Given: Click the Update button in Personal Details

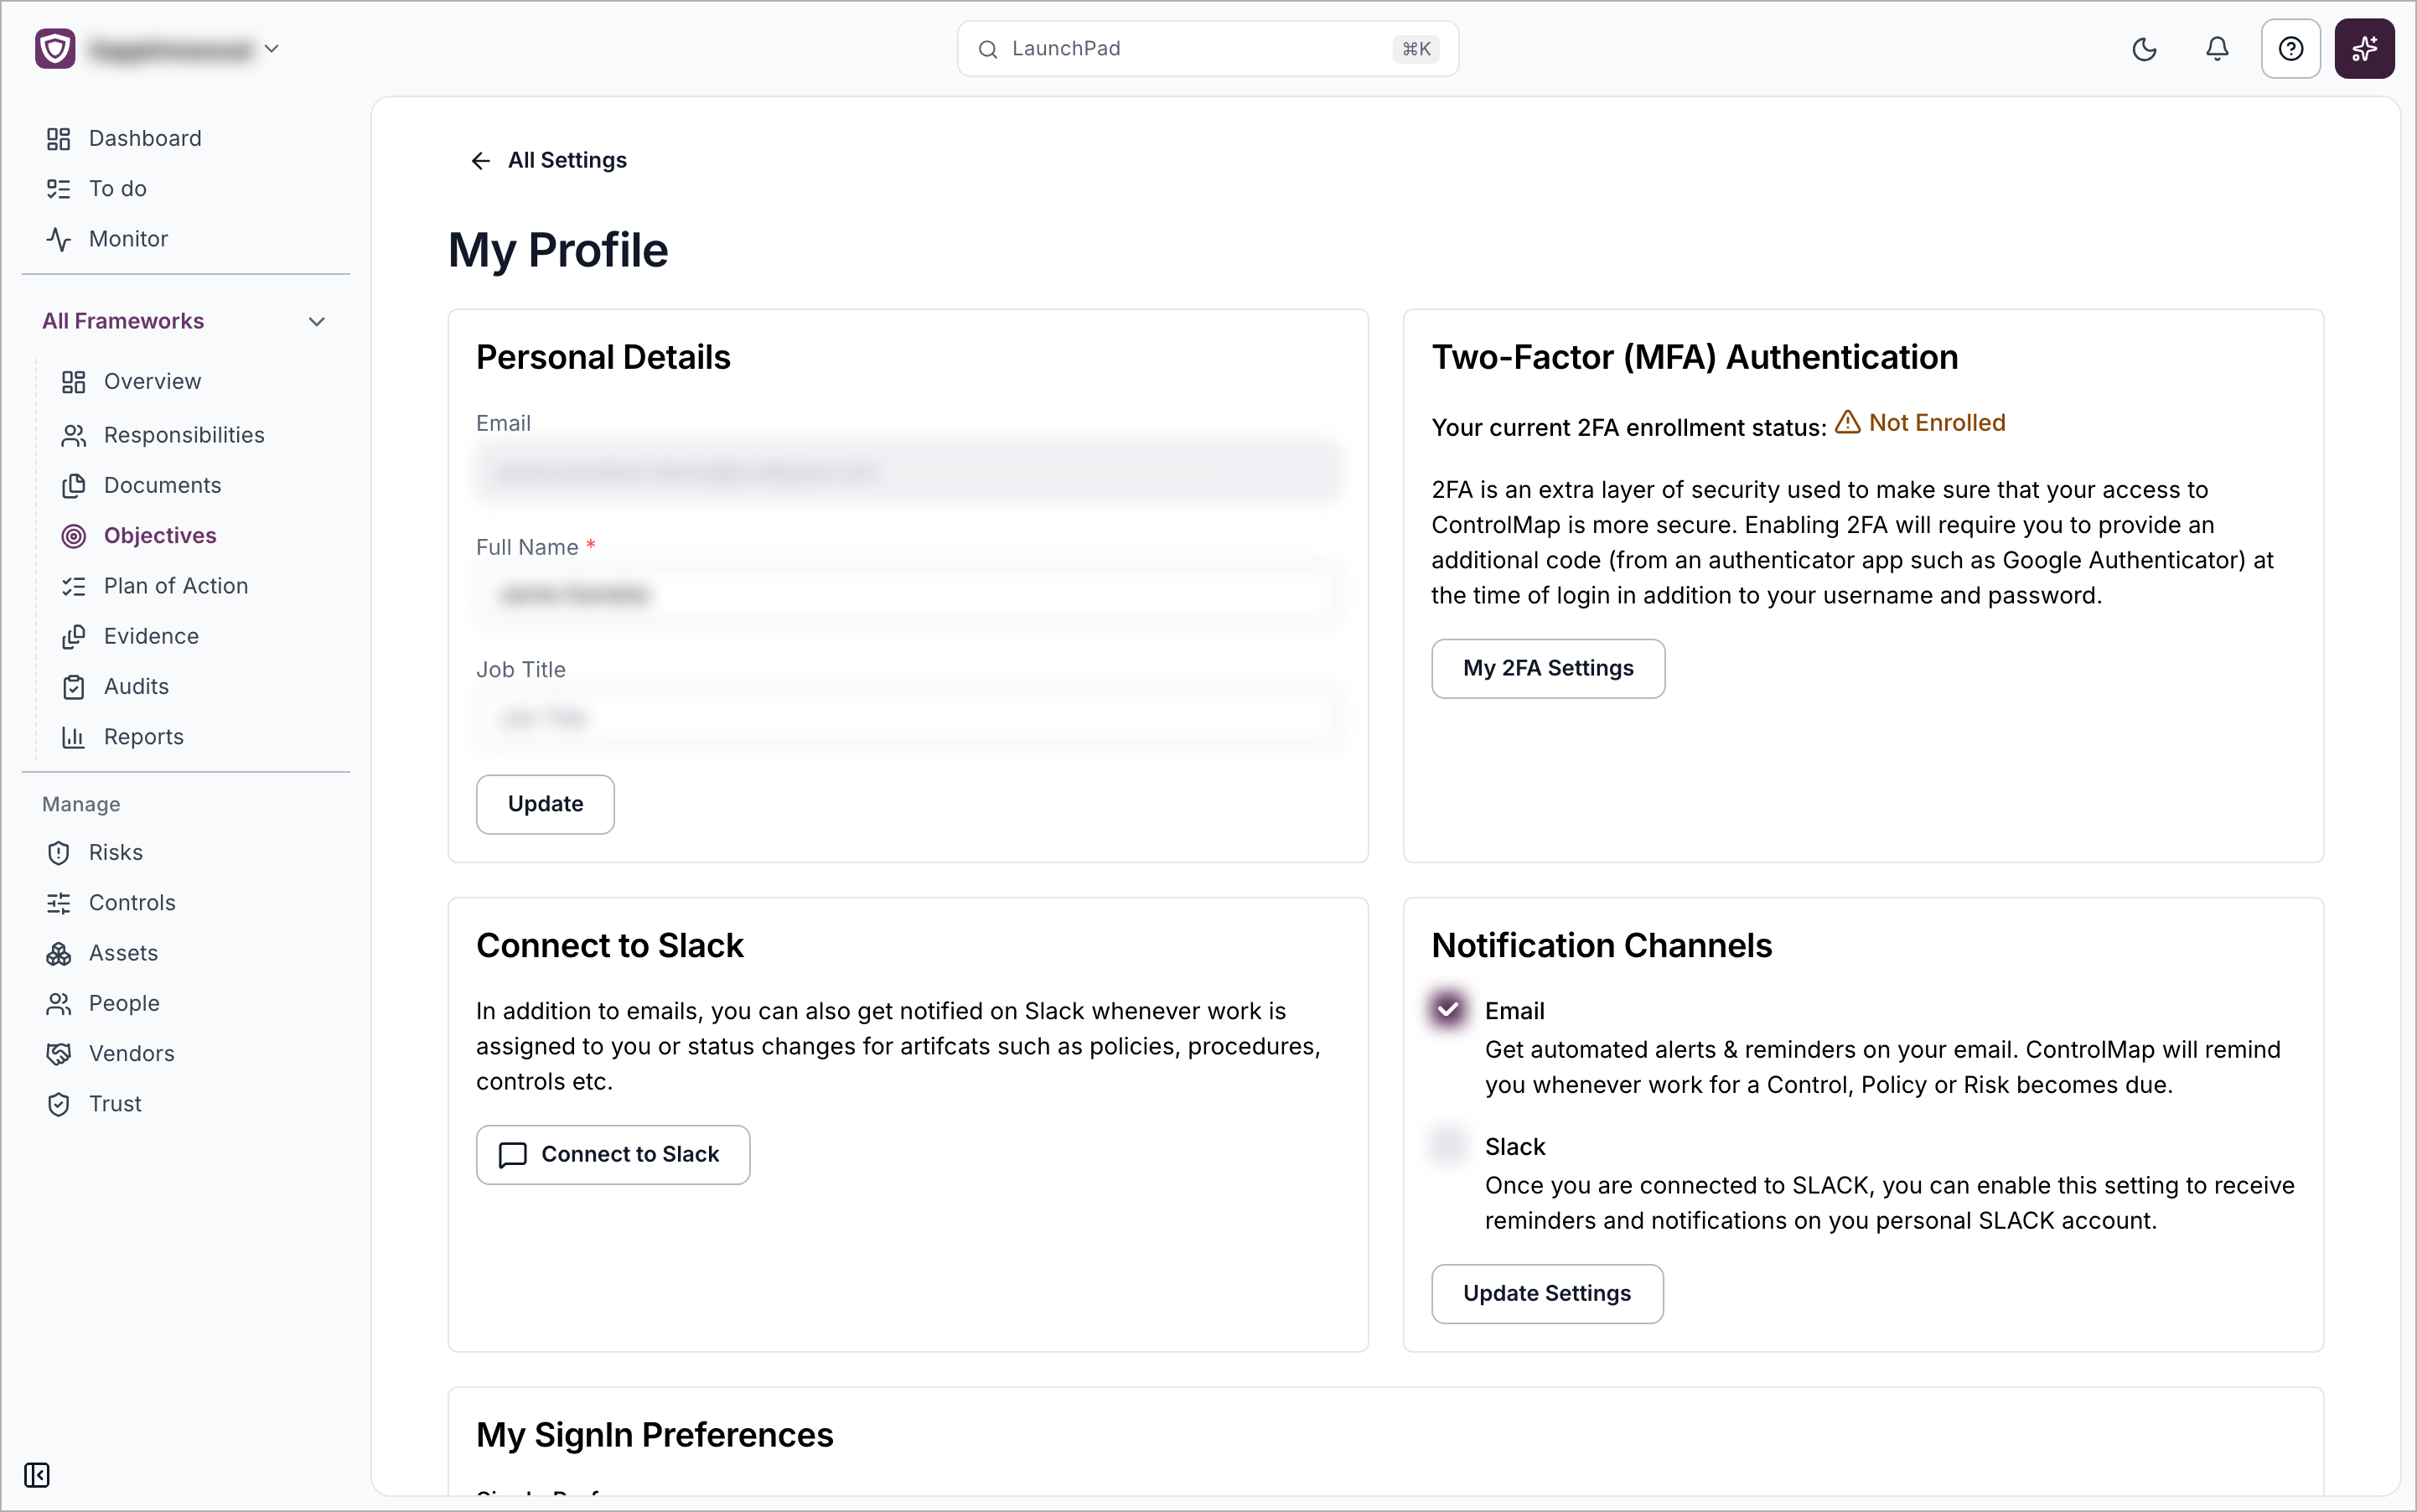Looking at the screenshot, I should pyautogui.click(x=545, y=804).
